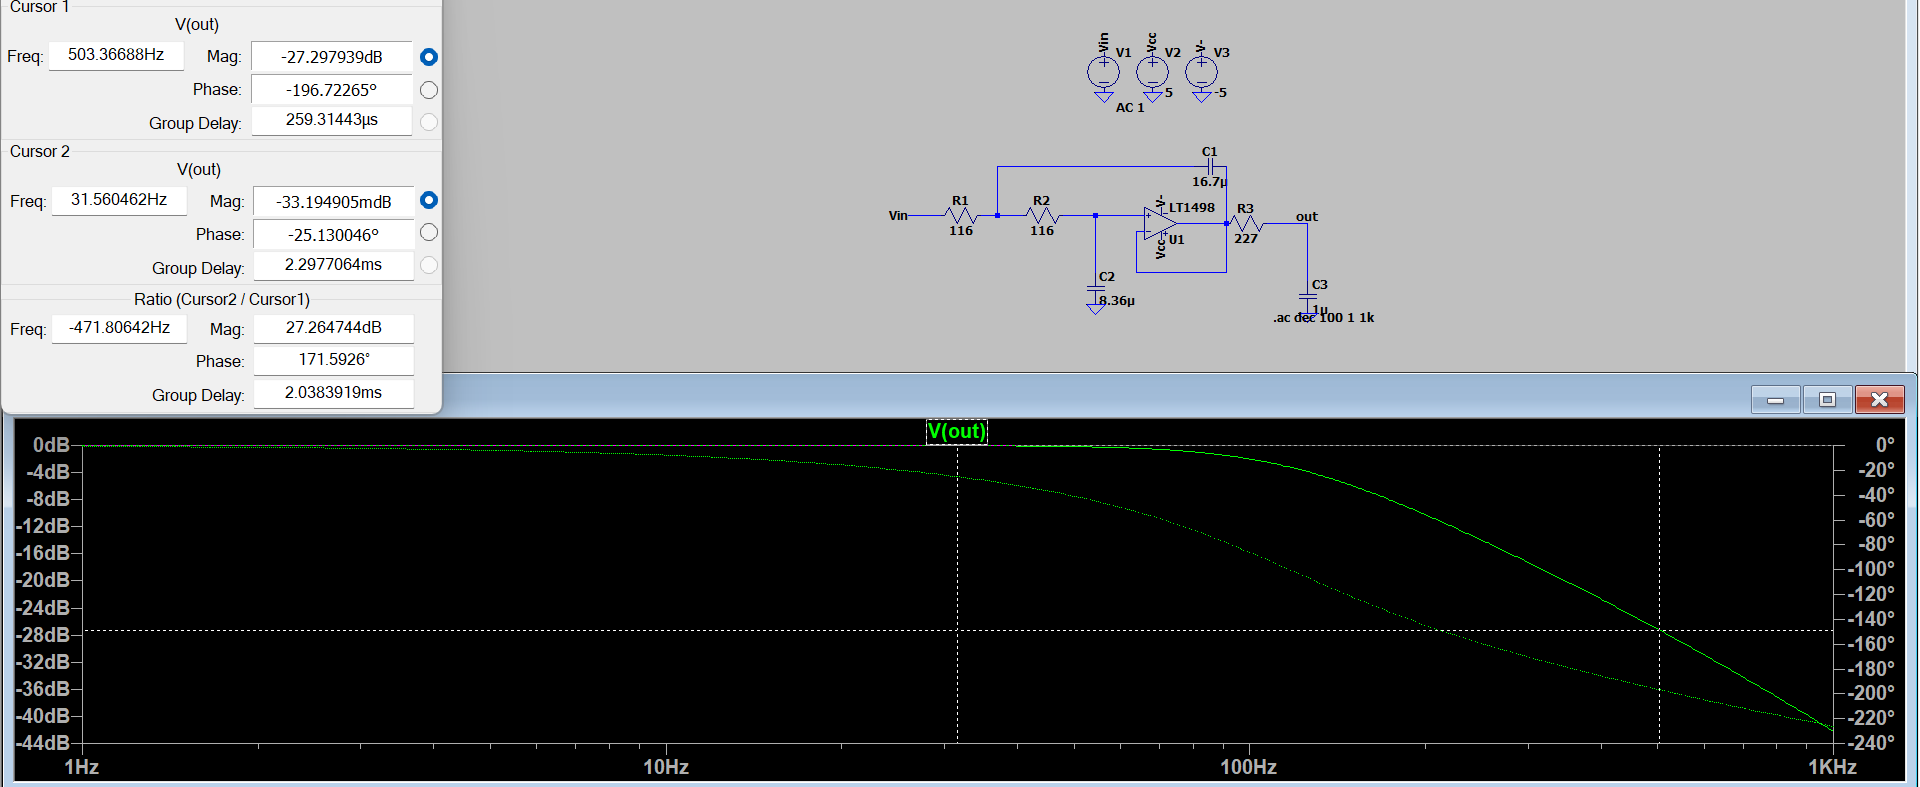Viewport: 1920px width, 787px height.
Task: Maximize the plot window
Action: 1827,400
